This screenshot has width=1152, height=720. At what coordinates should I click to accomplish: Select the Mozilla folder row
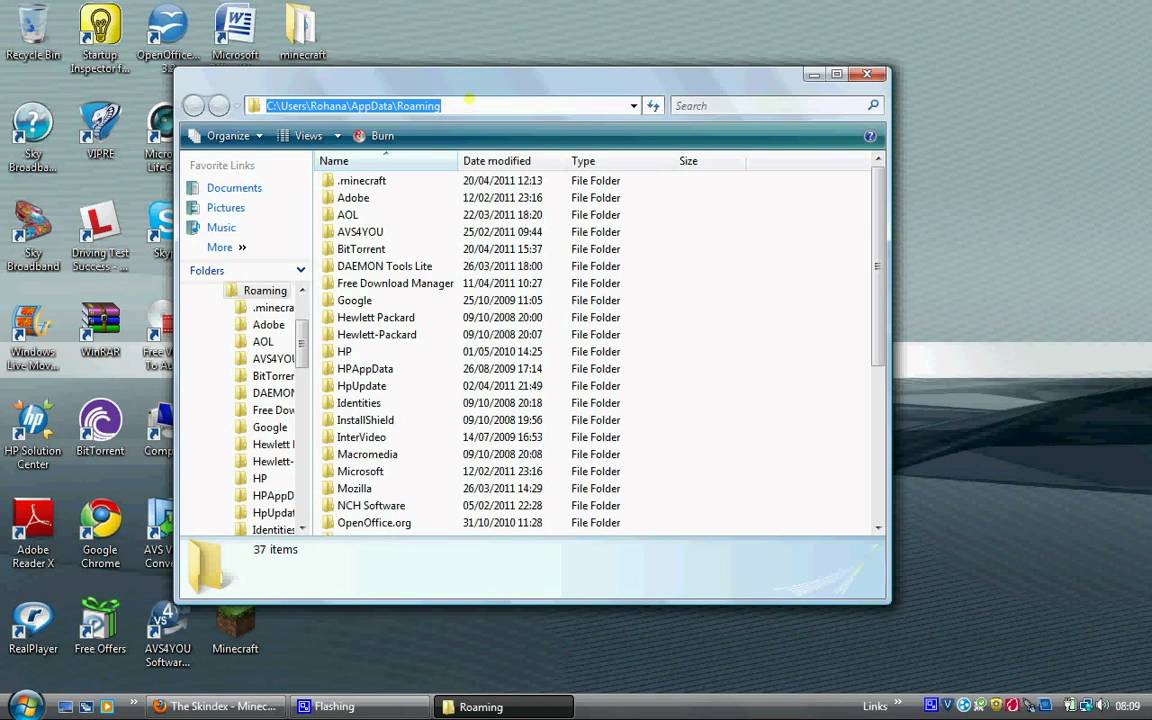point(354,489)
